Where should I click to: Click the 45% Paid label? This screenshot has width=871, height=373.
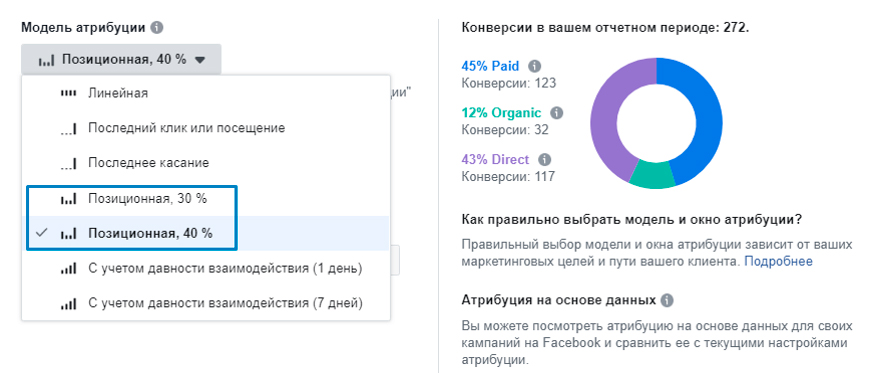(490, 67)
